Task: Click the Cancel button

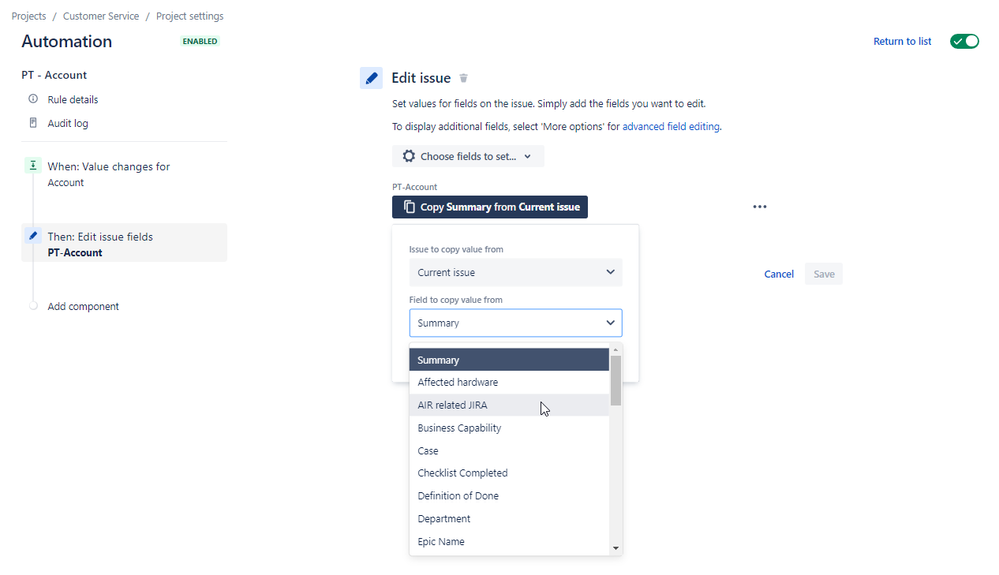Action: click(x=779, y=274)
